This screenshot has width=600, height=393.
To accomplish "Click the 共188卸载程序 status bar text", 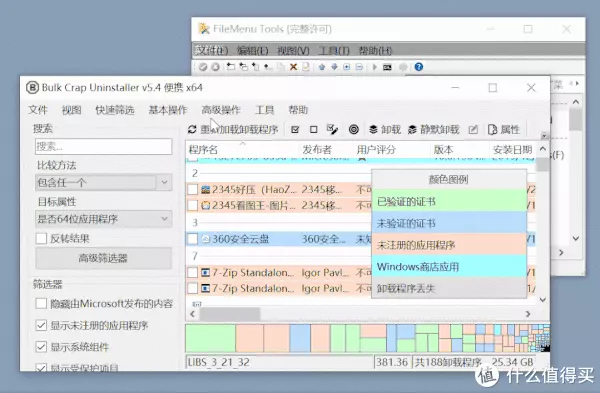I will (x=448, y=362).
